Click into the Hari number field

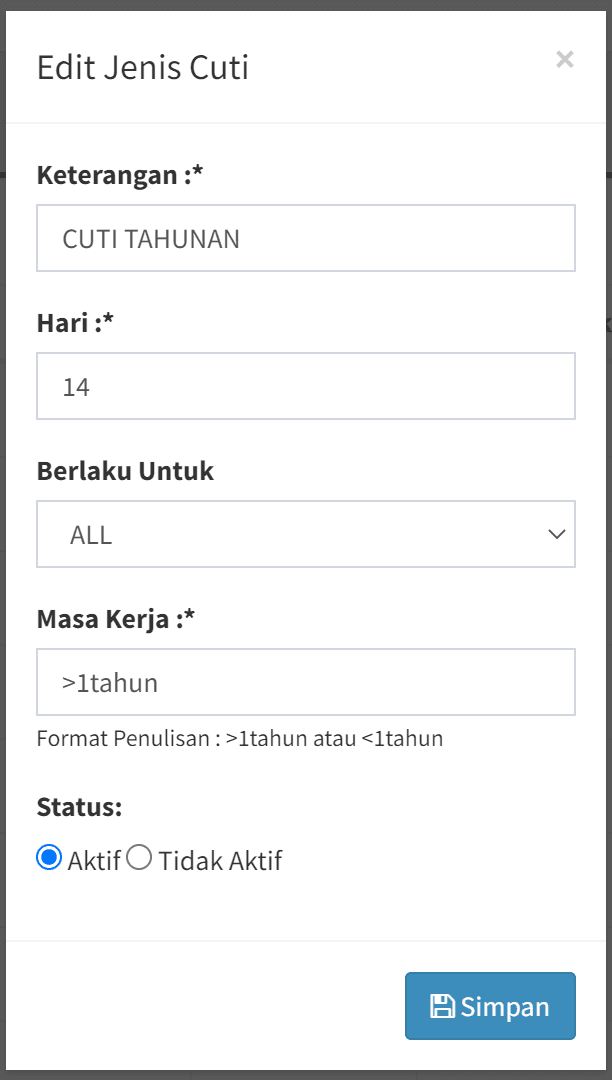(x=305, y=386)
